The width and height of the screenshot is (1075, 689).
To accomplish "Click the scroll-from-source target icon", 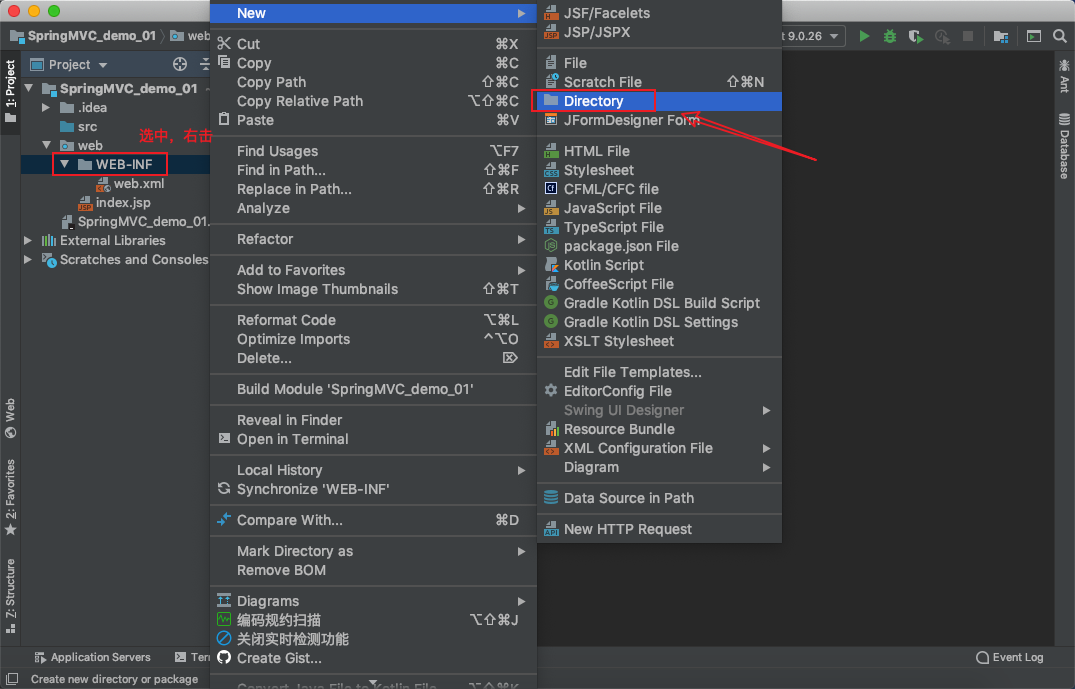I will tap(180, 64).
